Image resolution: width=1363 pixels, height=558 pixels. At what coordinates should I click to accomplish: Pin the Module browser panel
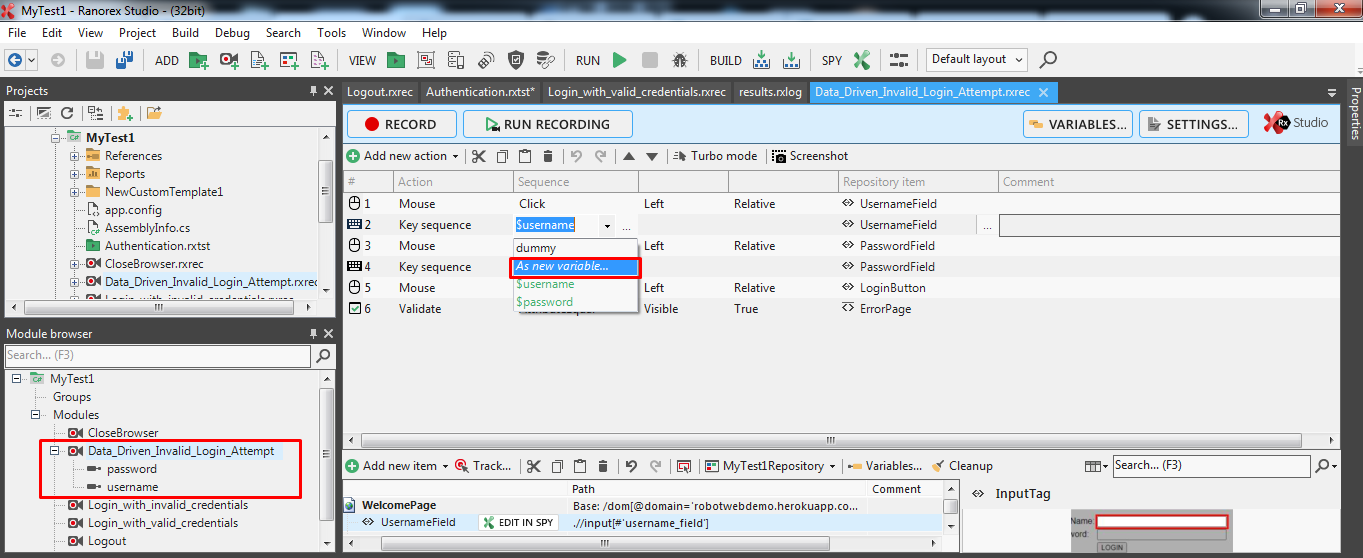(313, 333)
